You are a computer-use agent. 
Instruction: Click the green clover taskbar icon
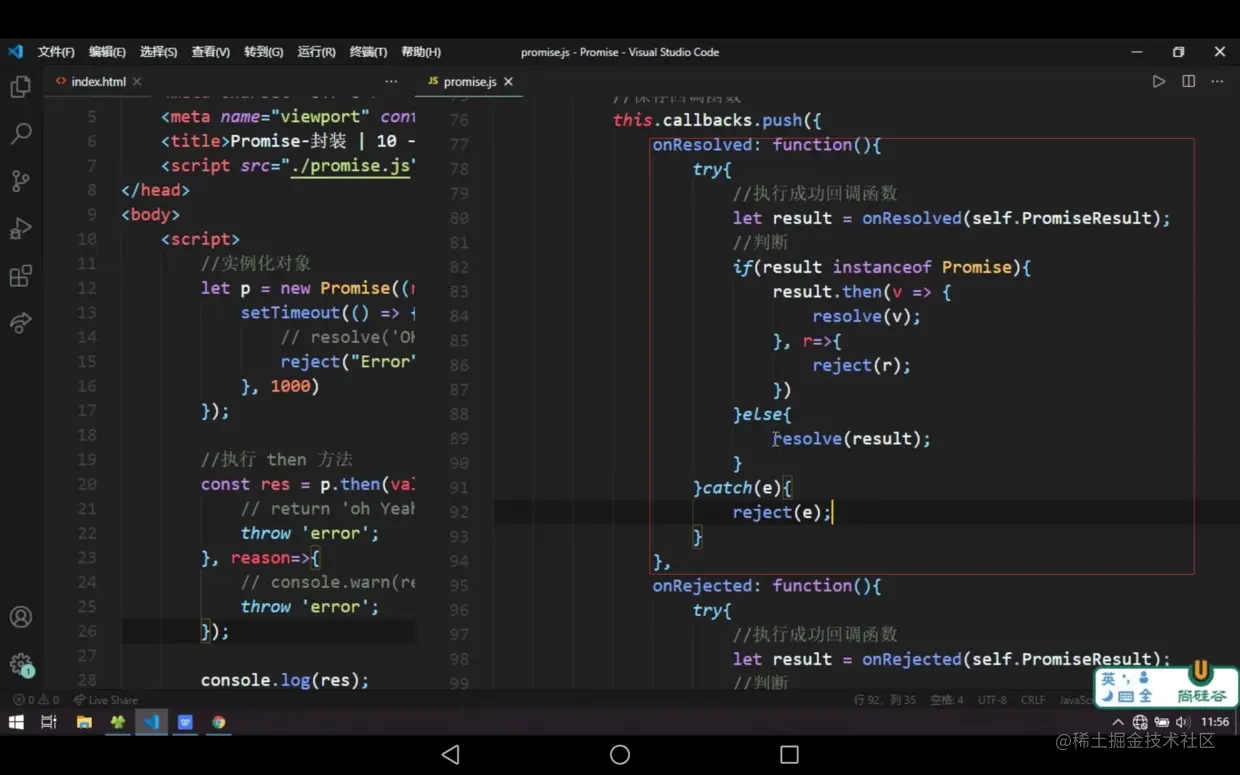118,722
